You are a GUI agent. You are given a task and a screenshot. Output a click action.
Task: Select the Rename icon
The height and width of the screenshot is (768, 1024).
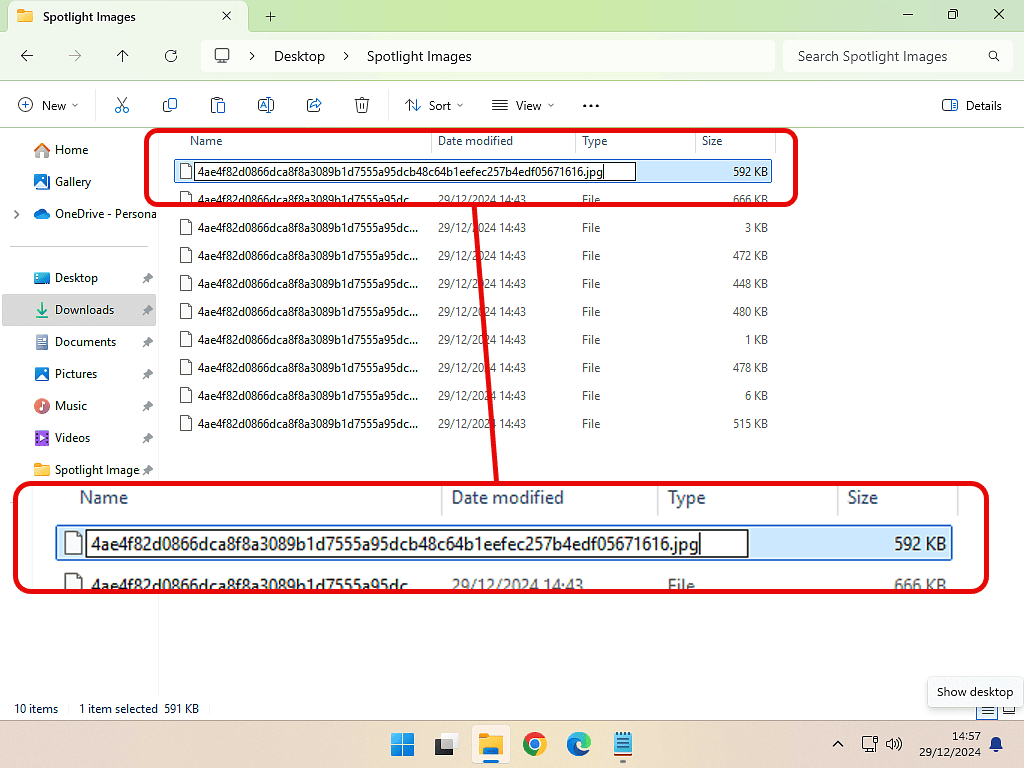(x=265, y=105)
